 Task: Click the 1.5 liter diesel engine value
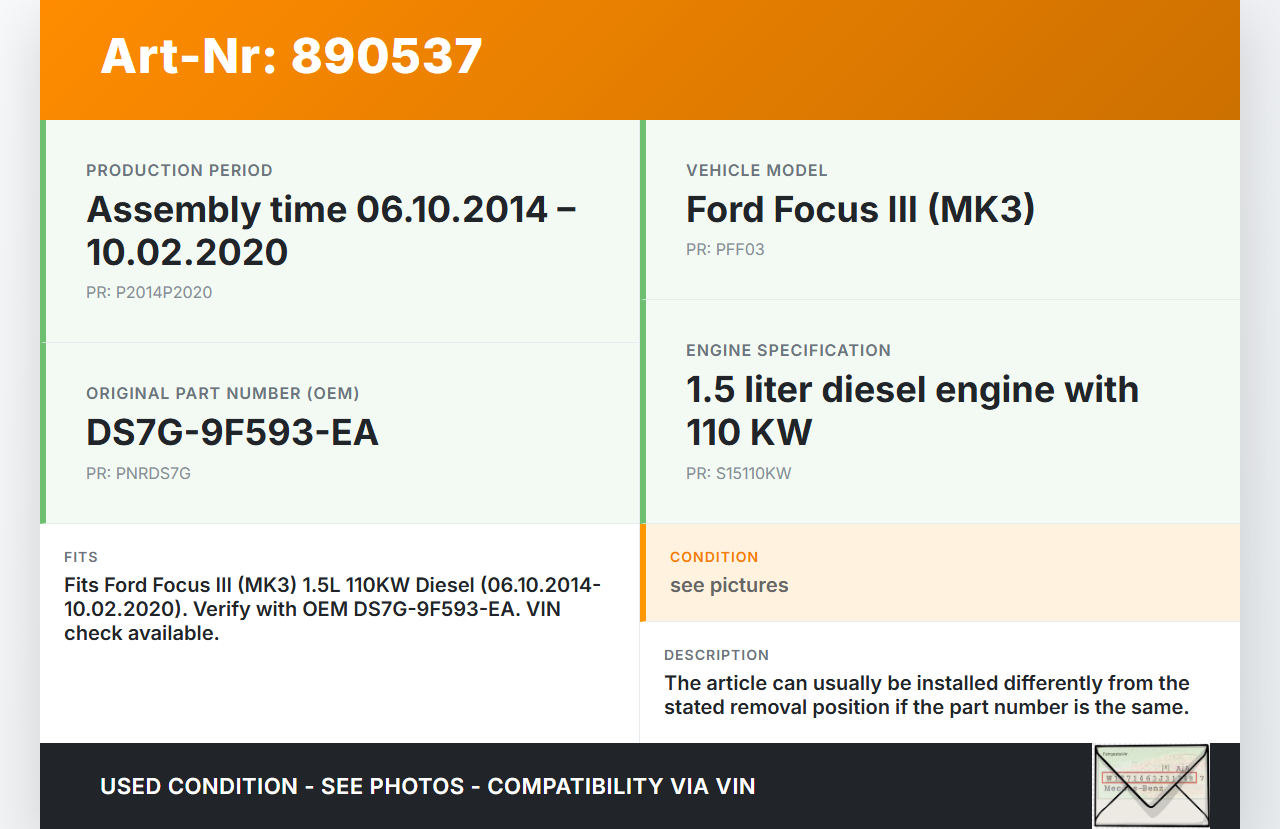pos(912,410)
